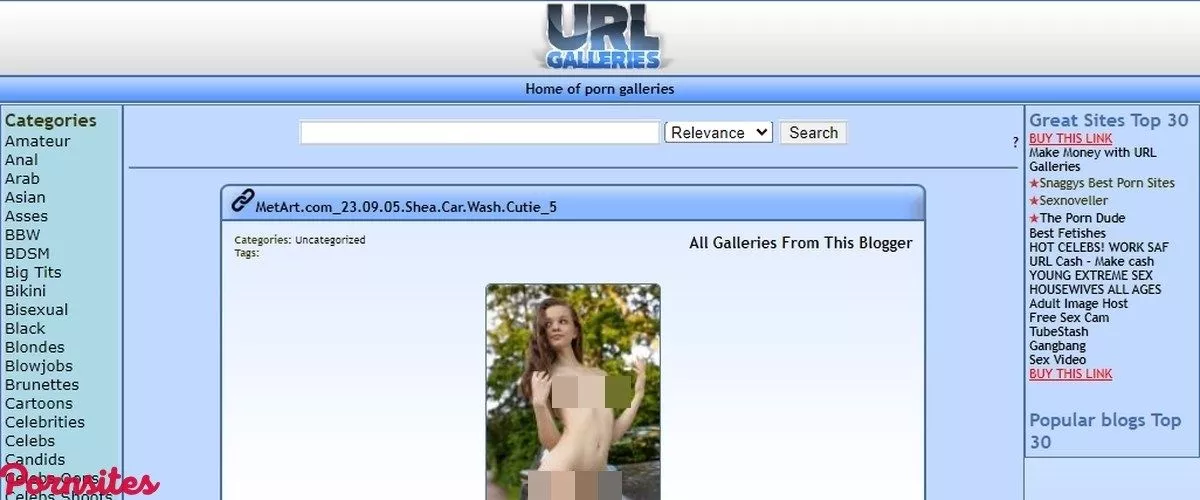Click into the search text field

tap(479, 133)
